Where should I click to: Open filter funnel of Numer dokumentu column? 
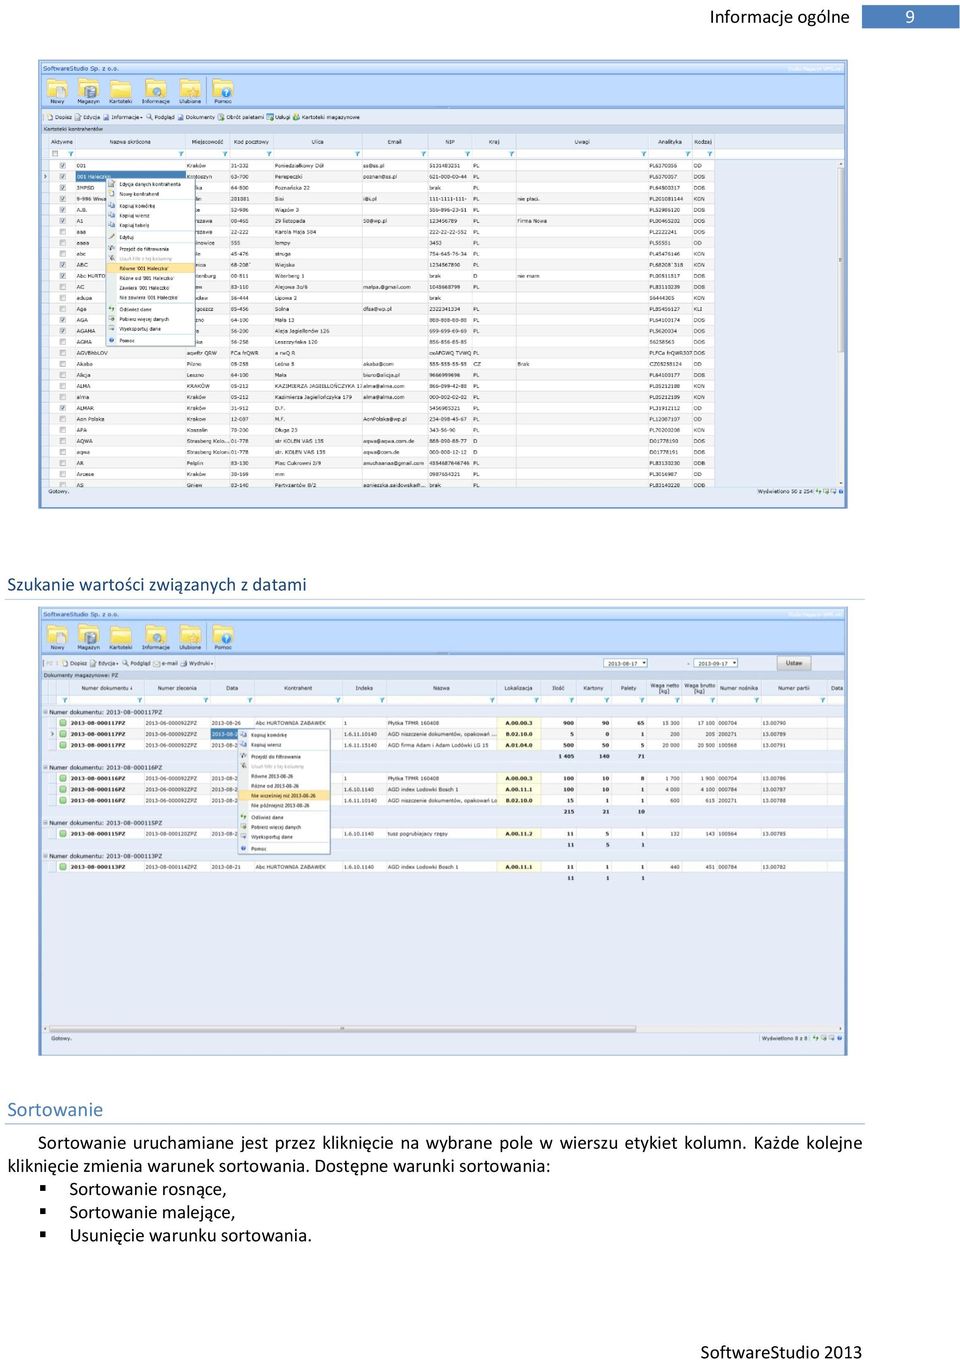(x=140, y=700)
